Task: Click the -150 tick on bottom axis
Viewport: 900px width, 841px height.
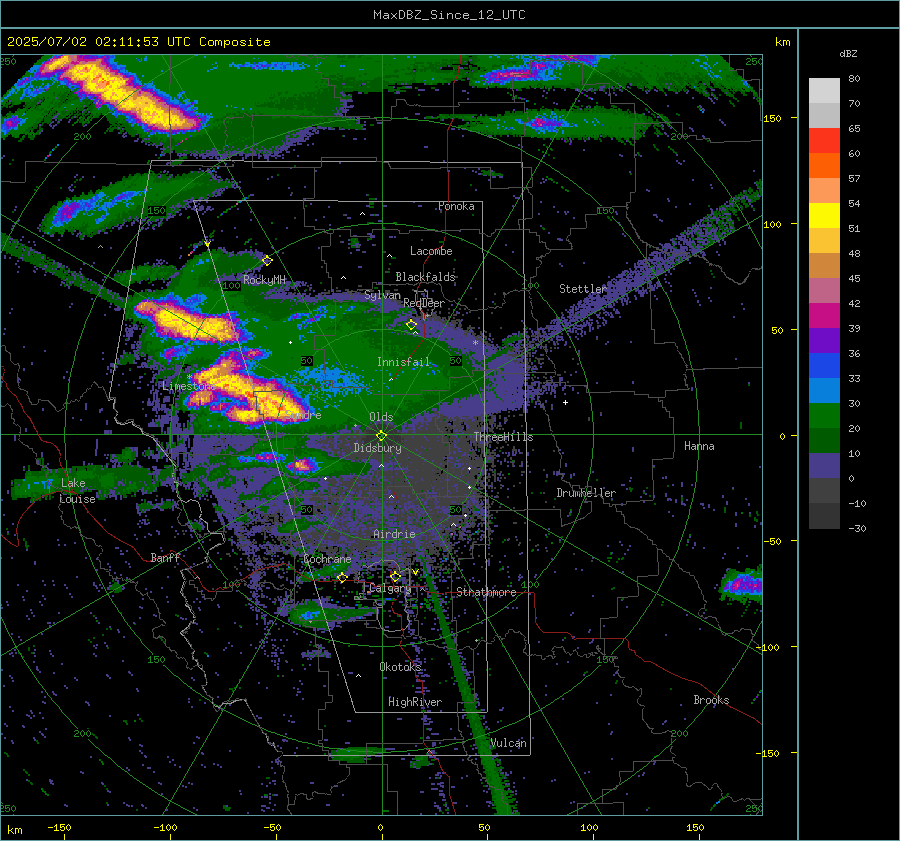Action: pyautogui.click(x=59, y=828)
